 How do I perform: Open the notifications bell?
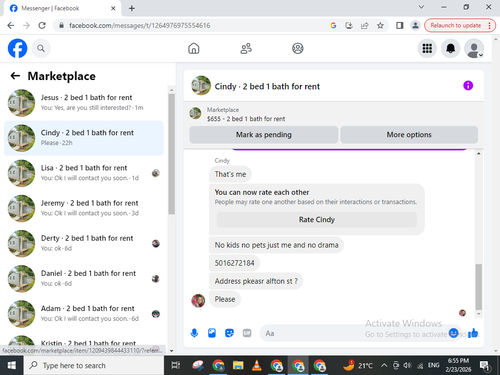(x=451, y=49)
